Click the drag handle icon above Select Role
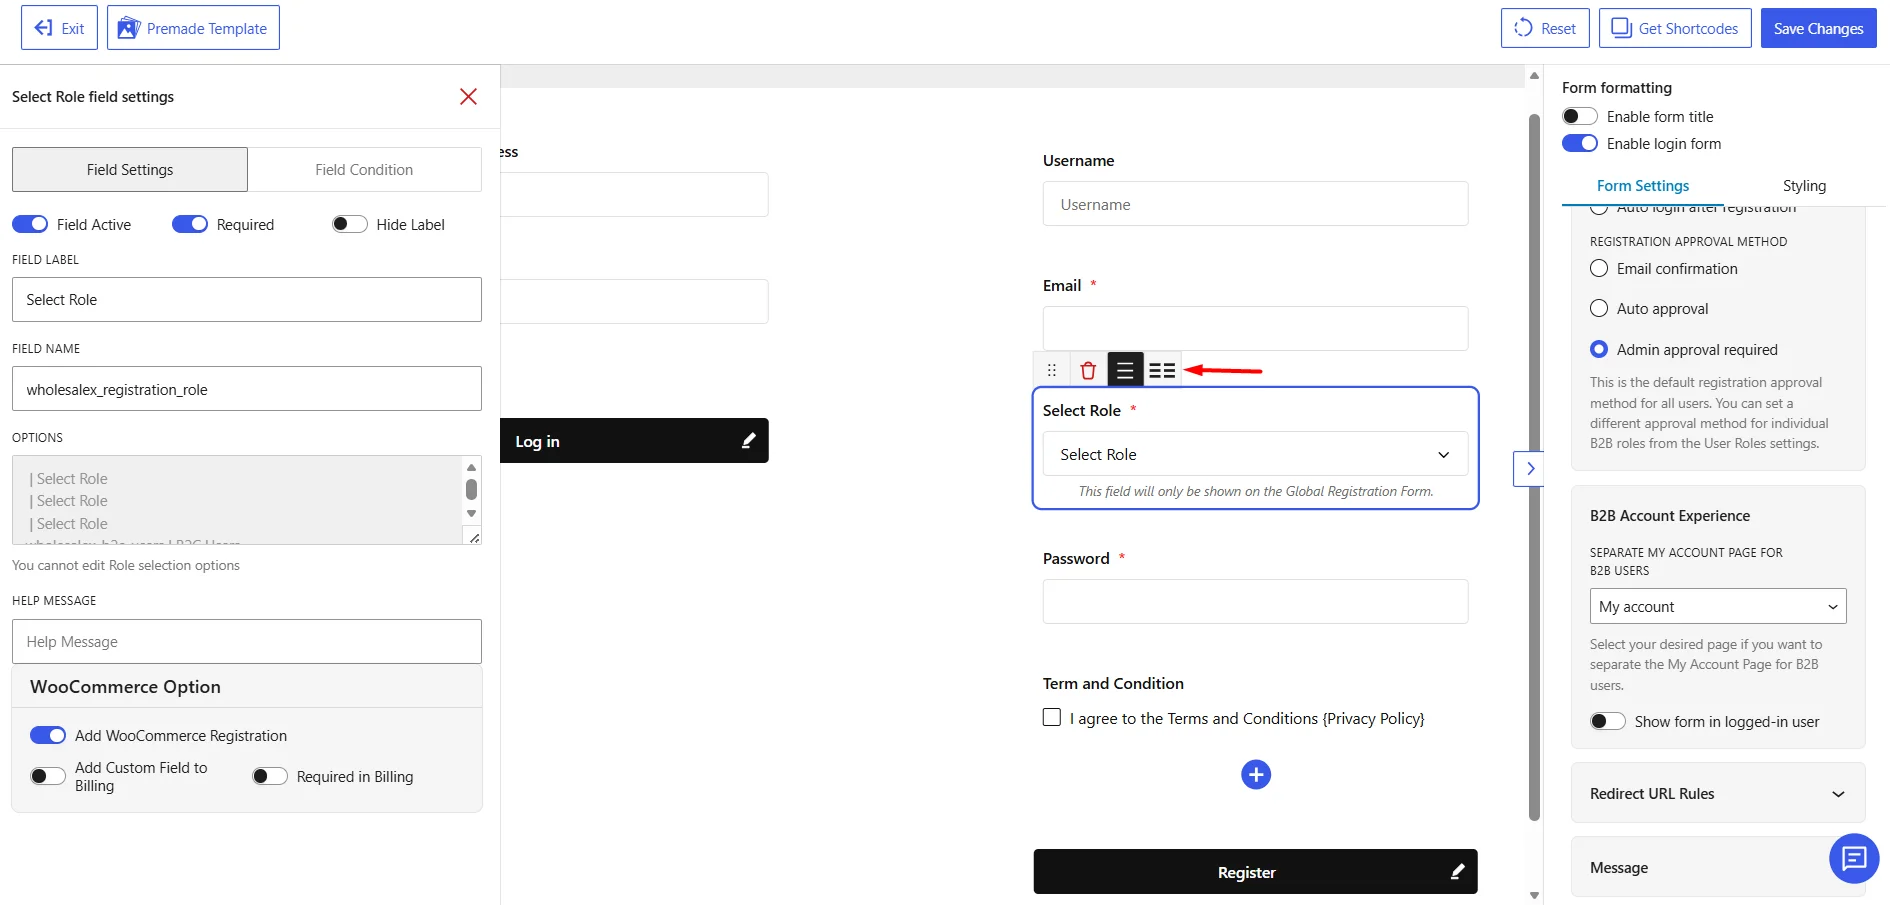The image size is (1890, 905). [x=1051, y=370]
